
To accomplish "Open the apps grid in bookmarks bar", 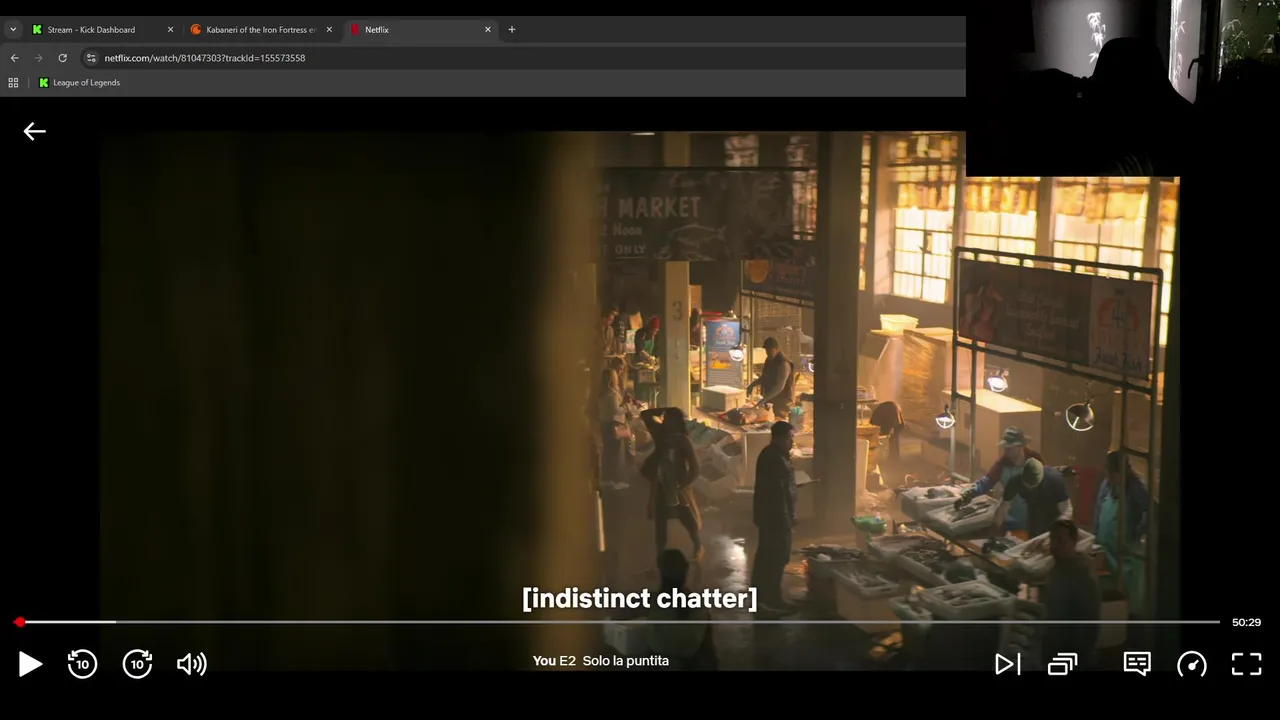I will click(14, 83).
